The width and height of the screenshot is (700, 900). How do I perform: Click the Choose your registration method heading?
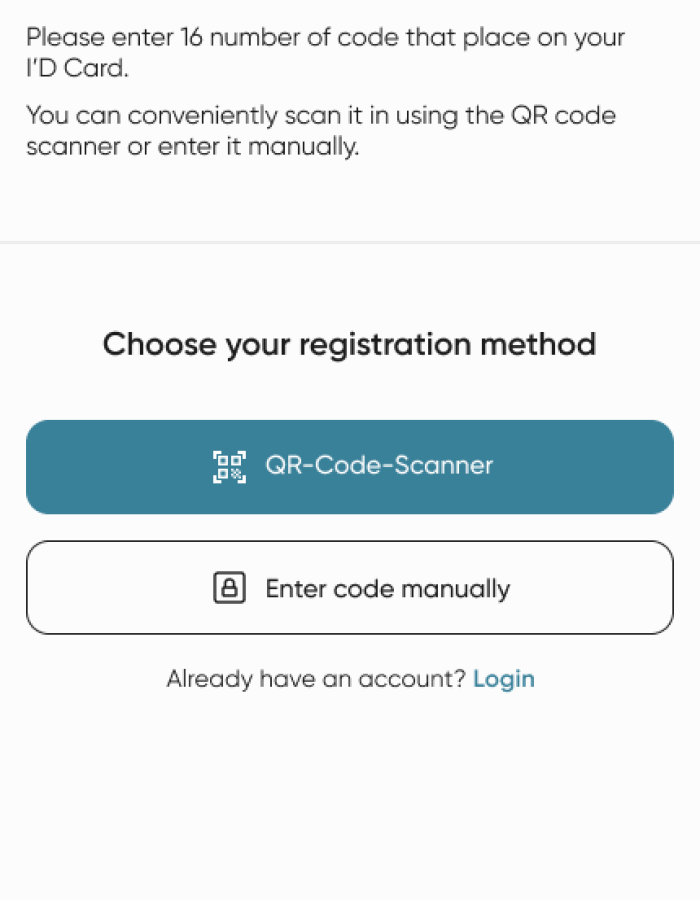coord(350,344)
